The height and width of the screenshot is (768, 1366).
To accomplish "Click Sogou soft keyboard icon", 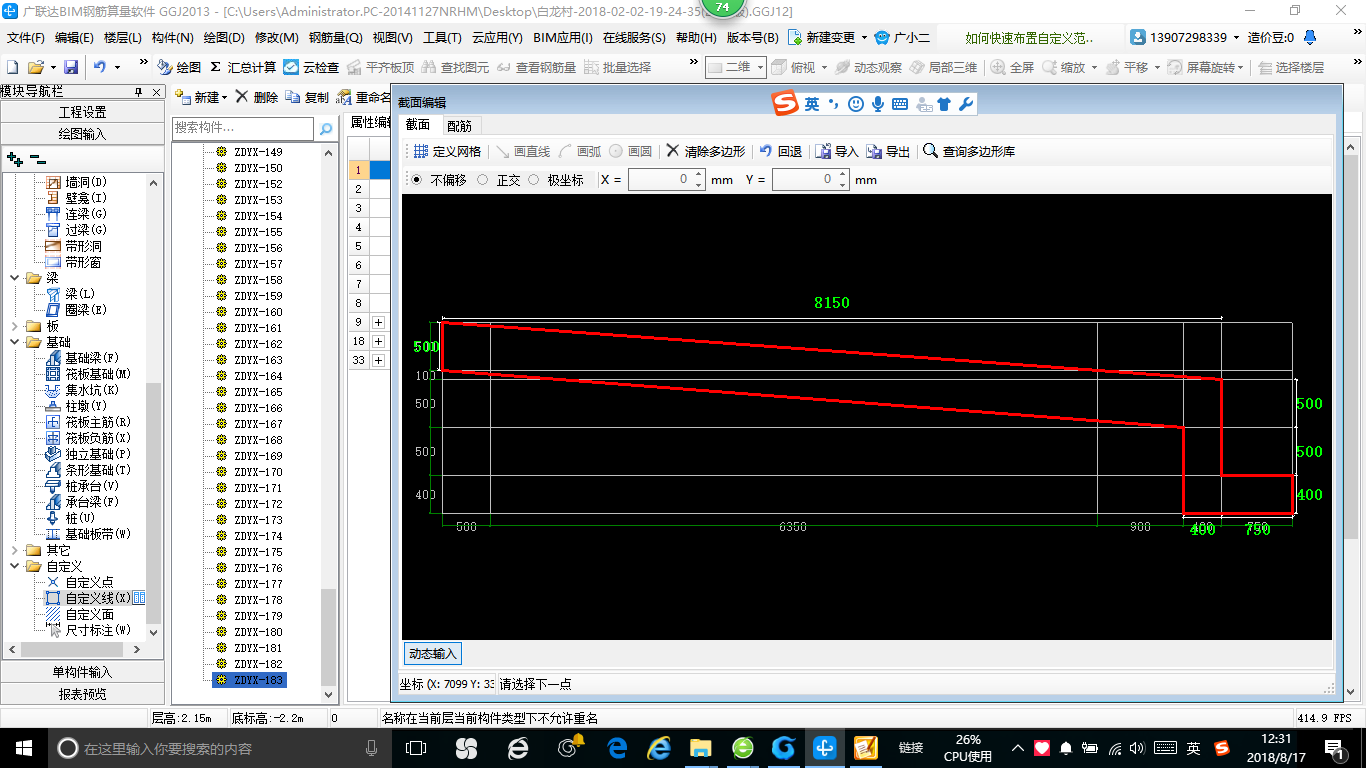I will (900, 103).
